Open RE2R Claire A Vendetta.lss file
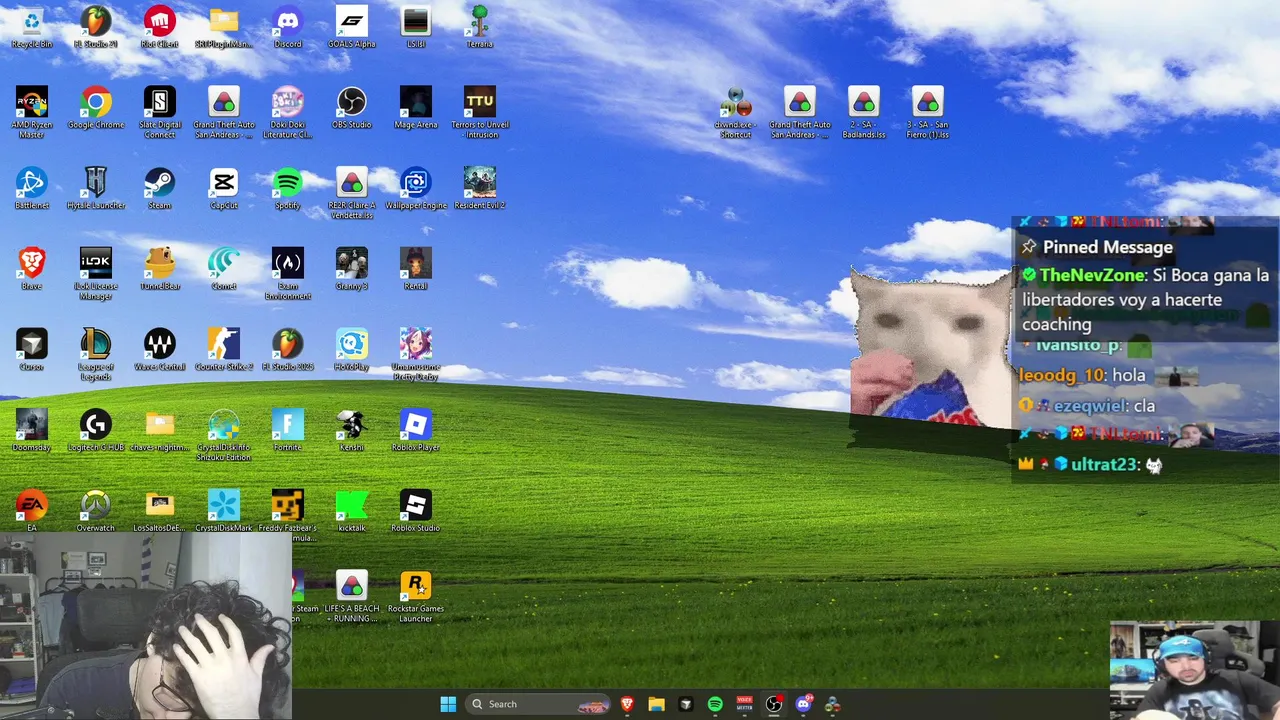 pyautogui.click(x=352, y=194)
